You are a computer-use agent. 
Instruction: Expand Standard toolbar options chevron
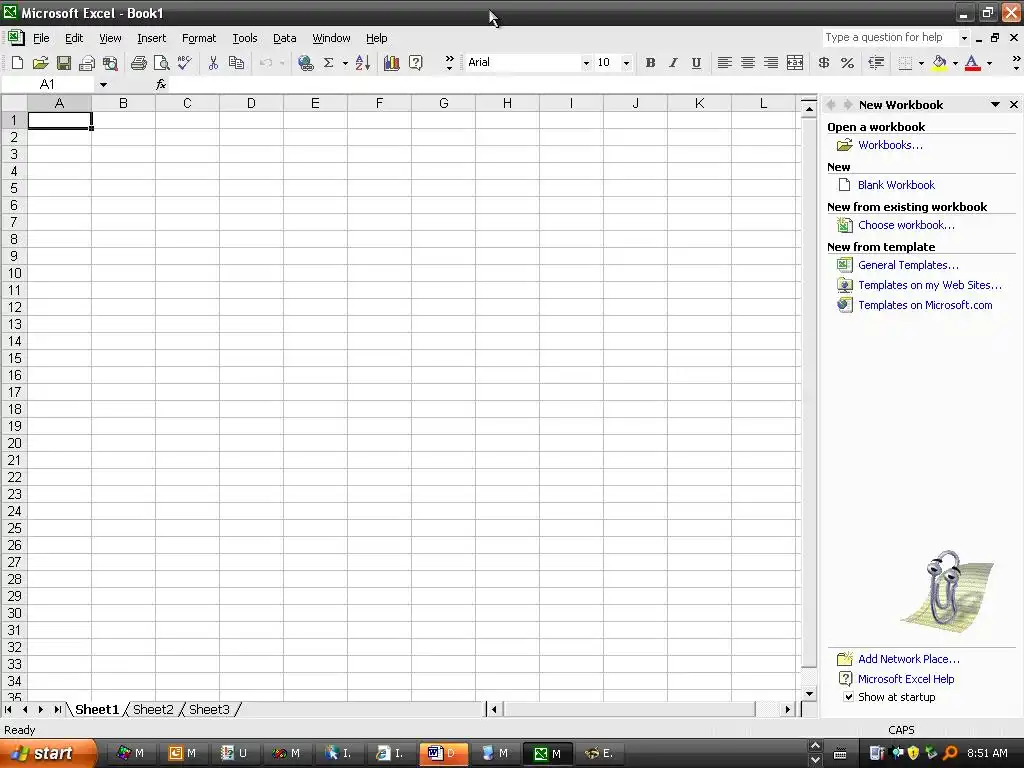(x=449, y=63)
